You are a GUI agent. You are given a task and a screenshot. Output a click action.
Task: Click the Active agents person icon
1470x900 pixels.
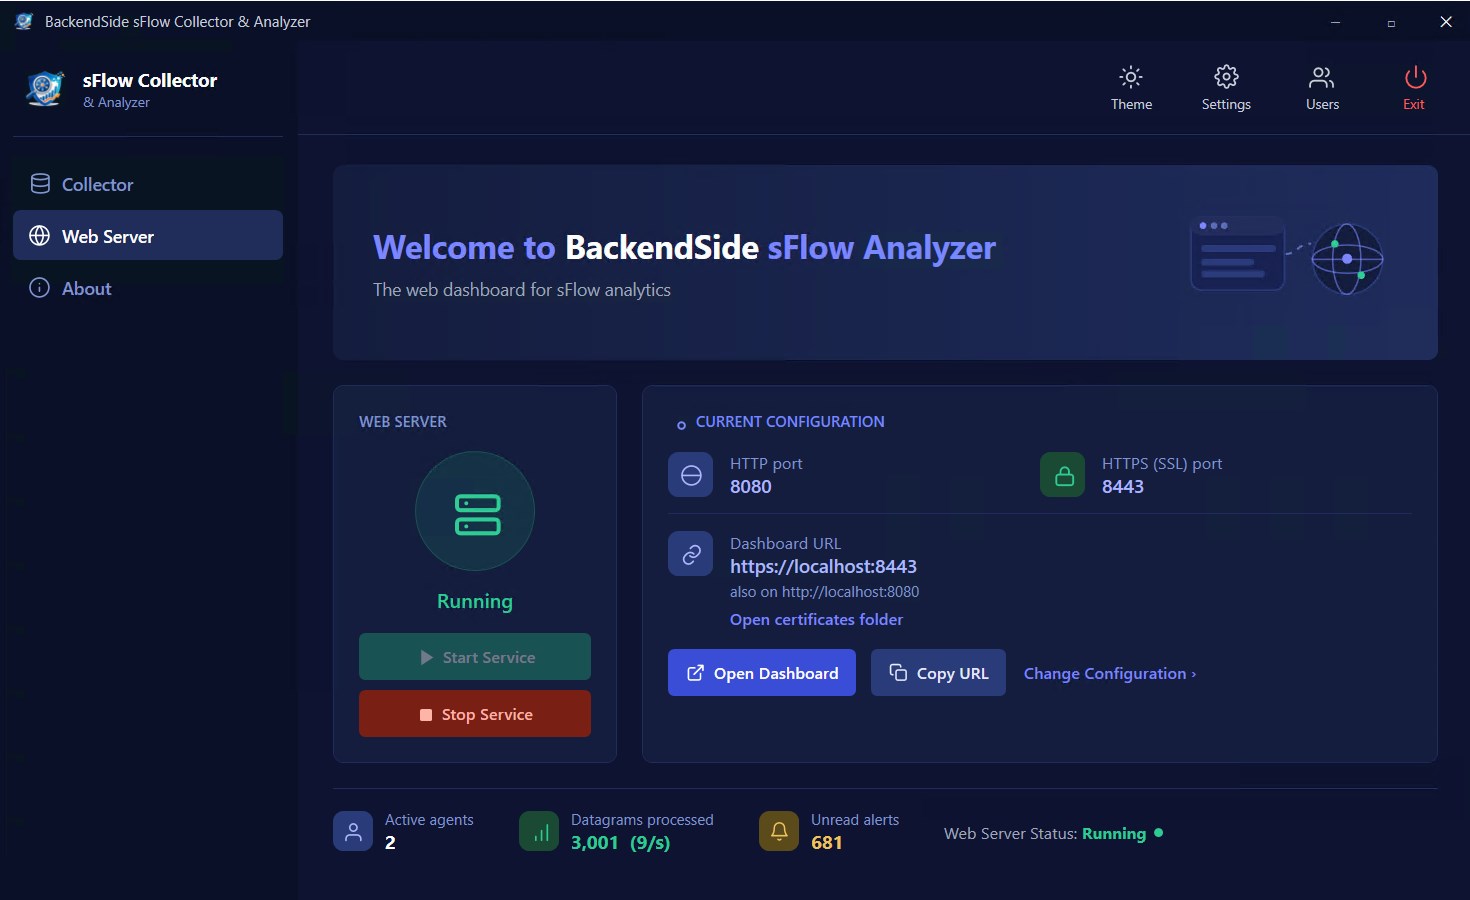(353, 831)
